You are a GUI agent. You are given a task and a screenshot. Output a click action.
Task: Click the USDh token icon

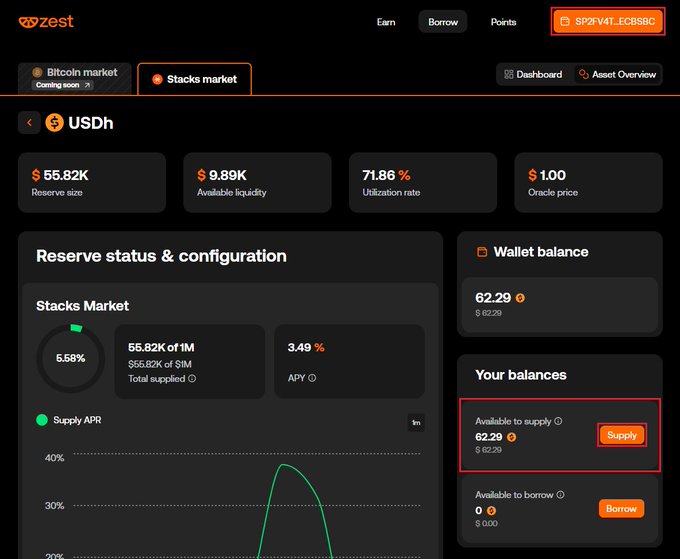pos(55,123)
